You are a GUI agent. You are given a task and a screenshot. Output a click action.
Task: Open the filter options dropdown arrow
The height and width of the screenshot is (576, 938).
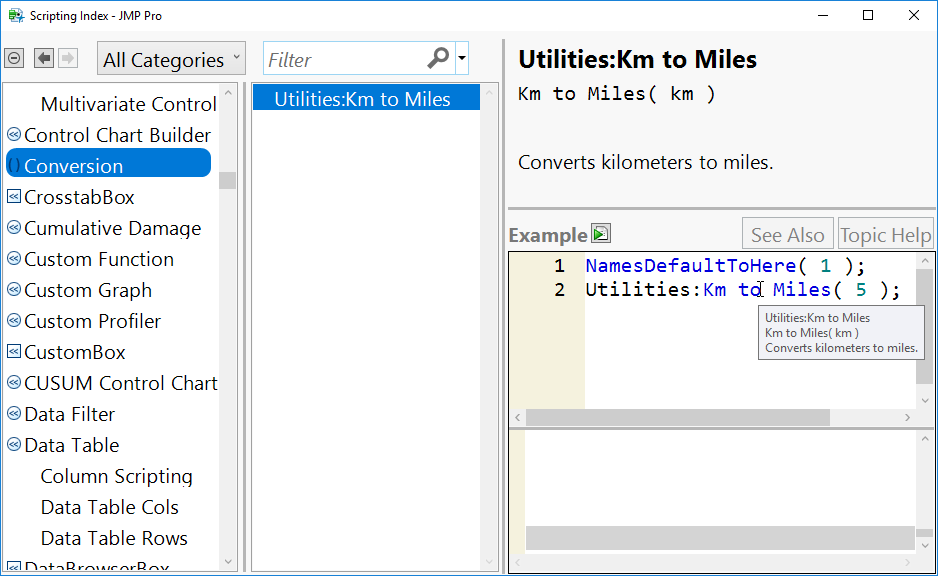tap(462, 59)
